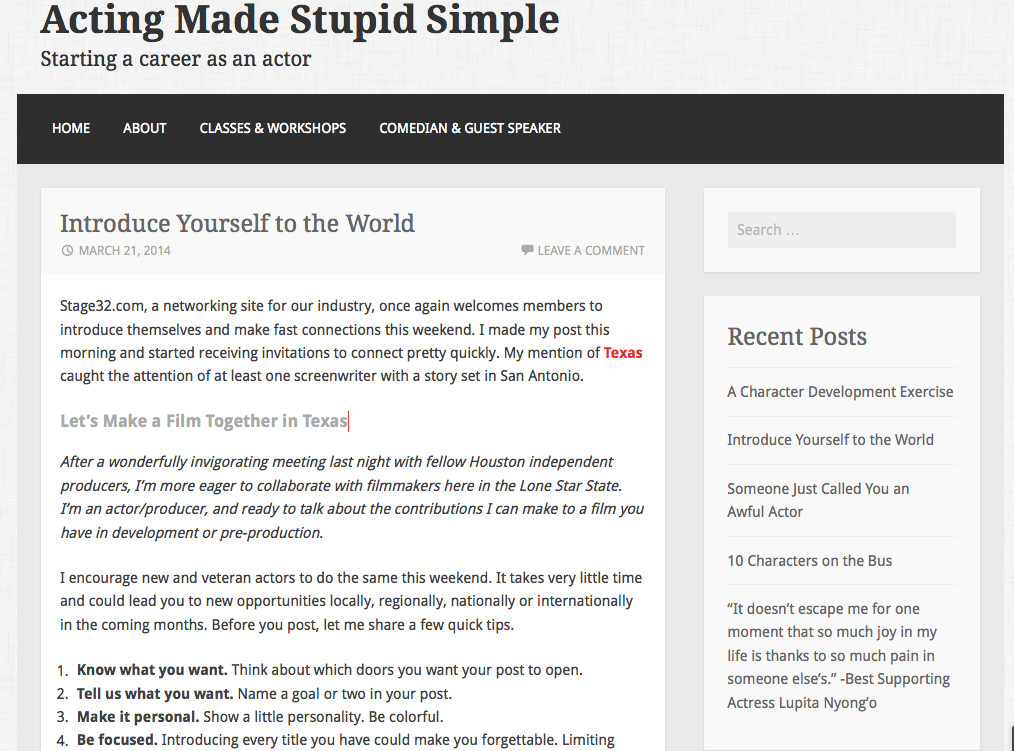Focus the Search input field
Image resolution: width=1014 pixels, height=751 pixels.
(841, 230)
